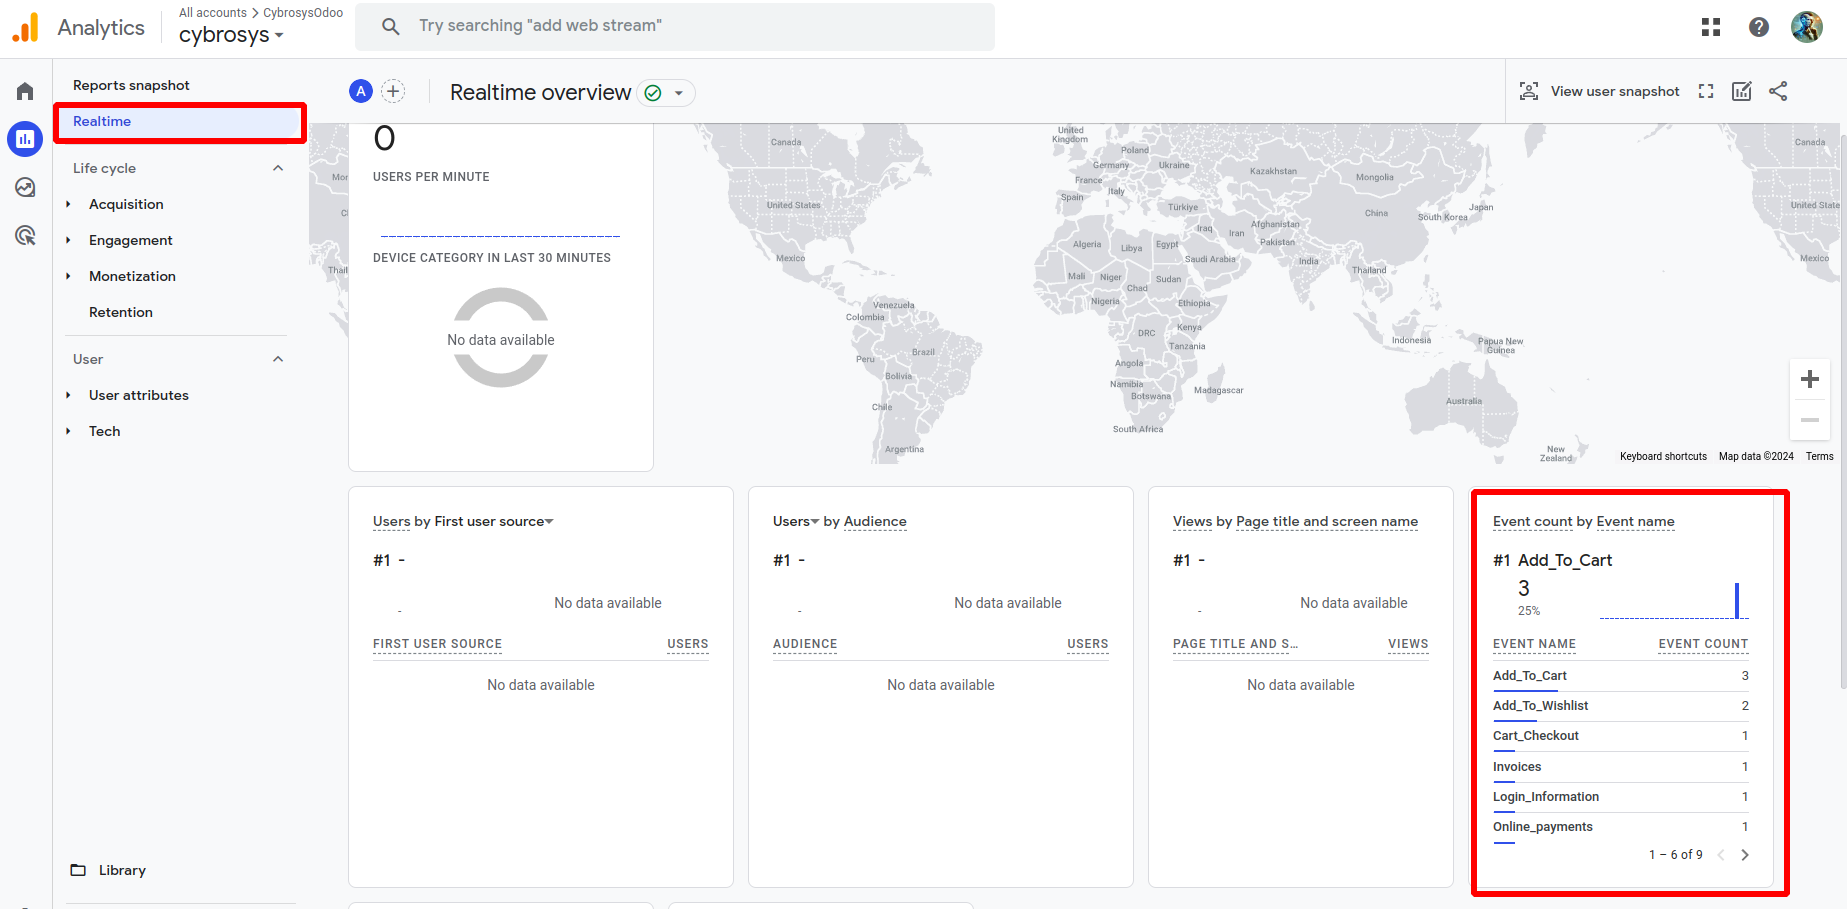
Task: Collapse the Life cycle section
Action: [x=278, y=168]
